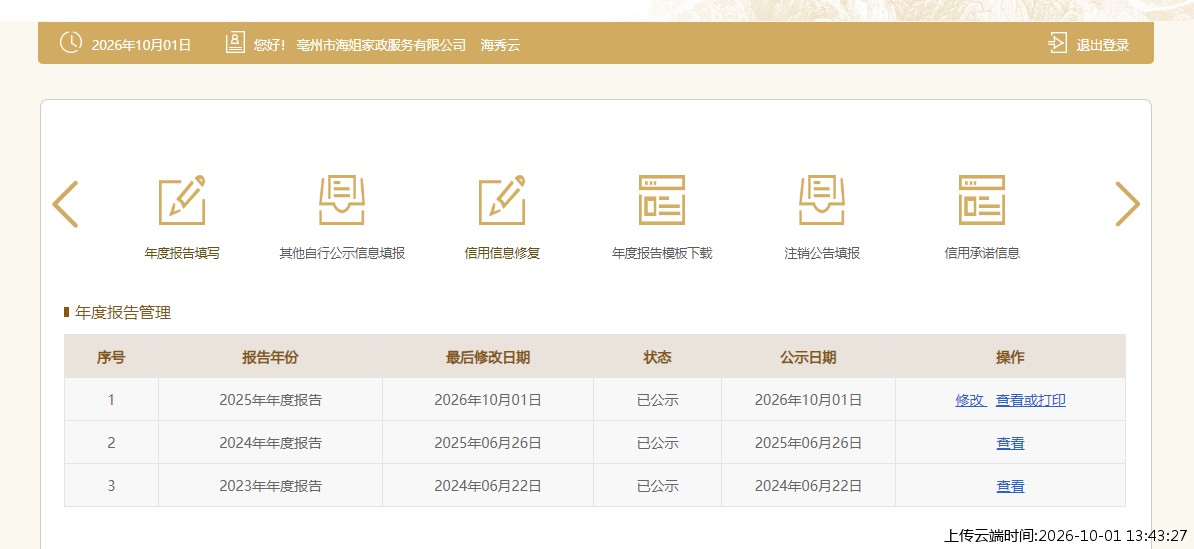1194x549 pixels.
Task: Click the user name 海秀云
Action: coord(500,46)
